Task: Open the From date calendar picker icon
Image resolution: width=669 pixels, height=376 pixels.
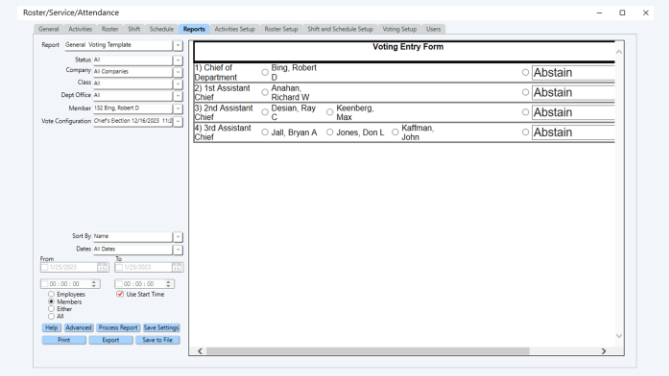Action: pyautogui.click(x=102, y=268)
